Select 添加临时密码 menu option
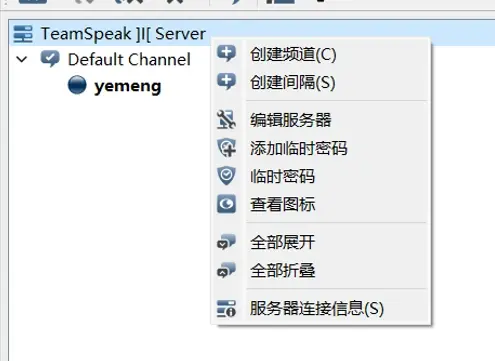The image size is (495, 361). point(299,148)
